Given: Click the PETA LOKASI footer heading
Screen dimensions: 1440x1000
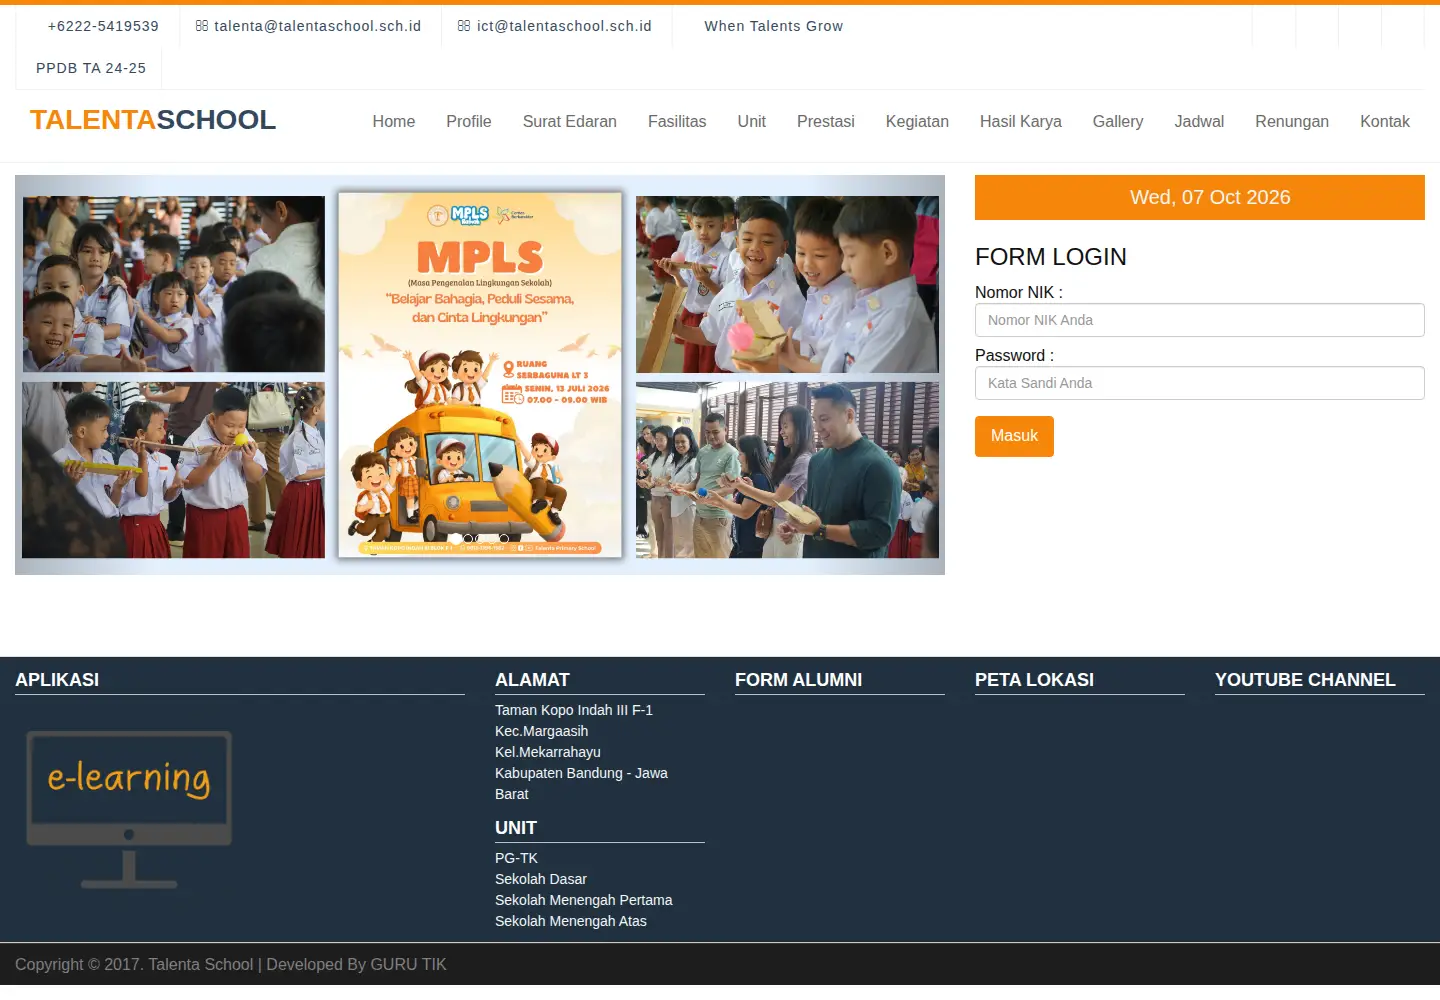Looking at the screenshot, I should [1035, 680].
